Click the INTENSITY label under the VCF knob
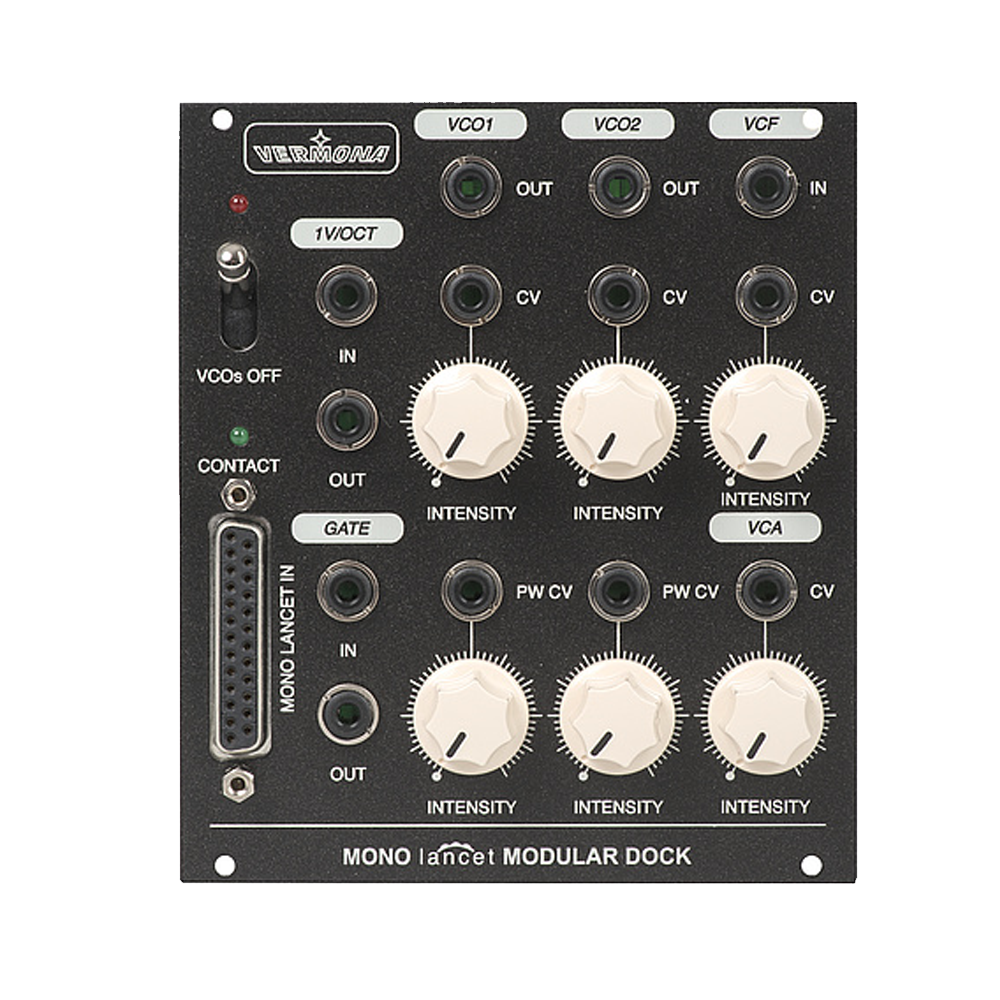 point(765,499)
